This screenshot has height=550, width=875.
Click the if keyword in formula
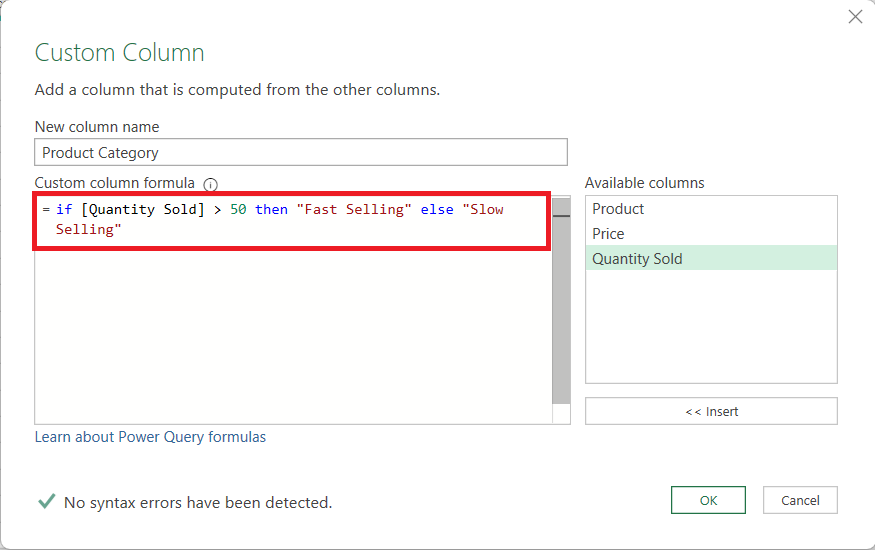coord(64,209)
